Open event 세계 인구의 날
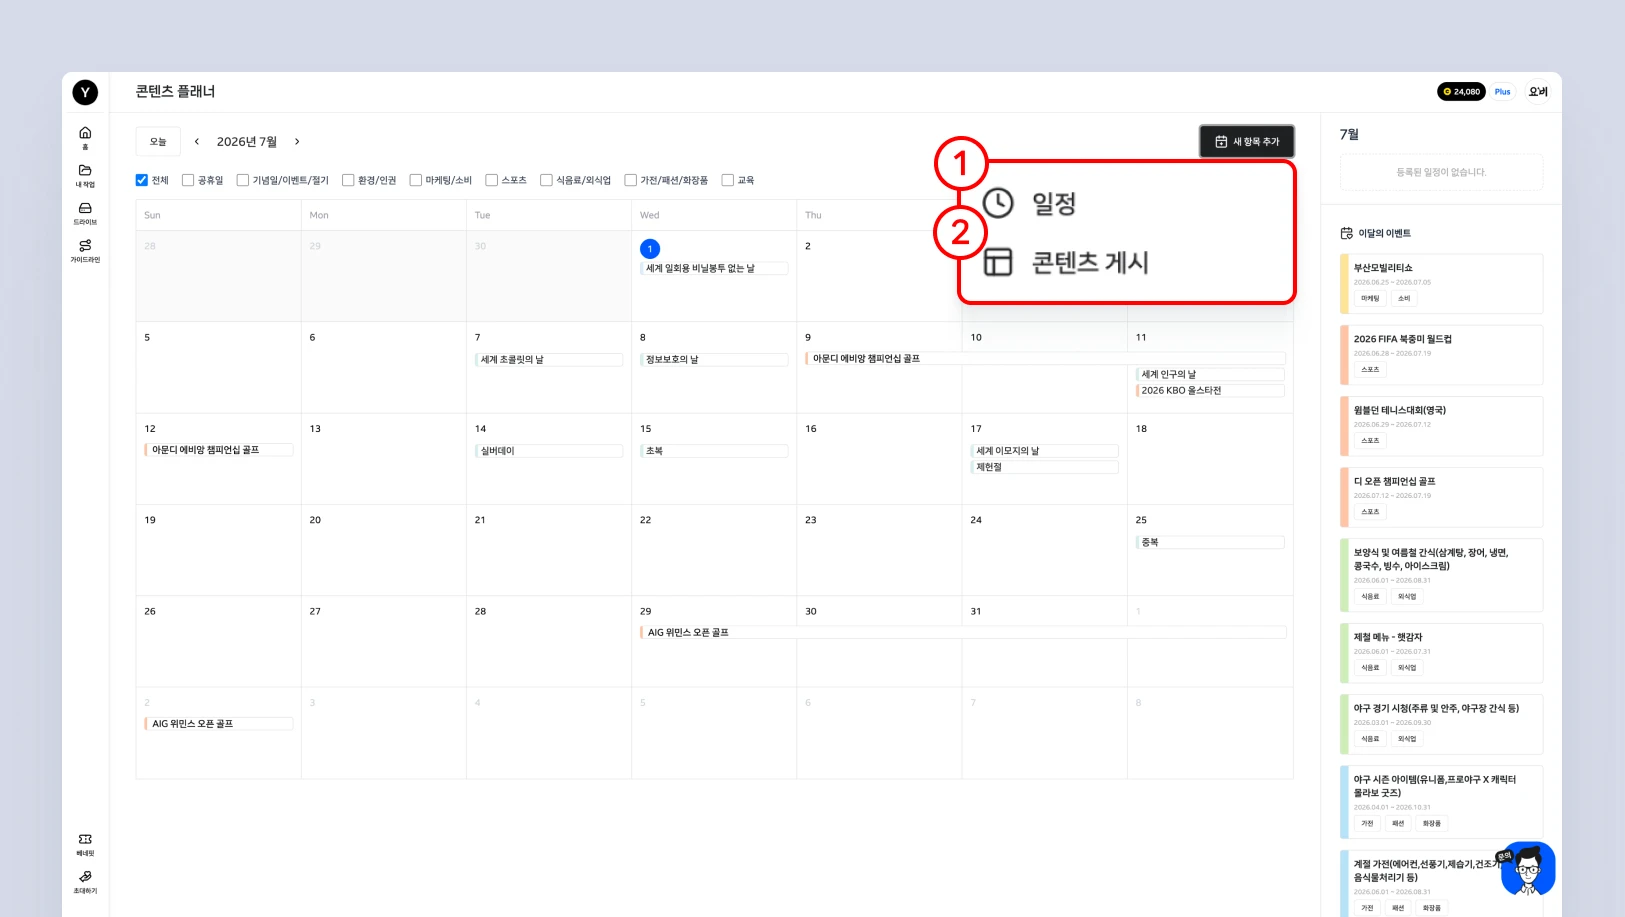The width and height of the screenshot is (1625, 917). pos(1210,374)
